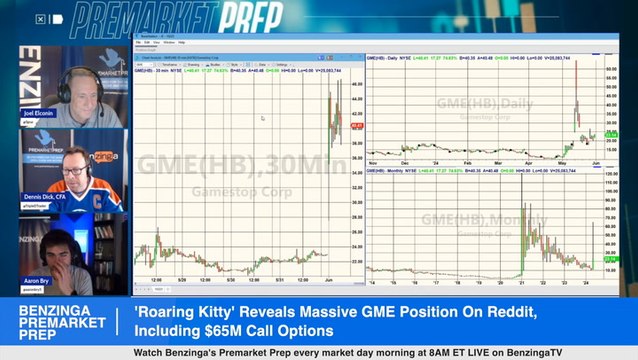Click the white tag icon beside Premarket Prep logo

pyautogui.click(x=58, y=19)
